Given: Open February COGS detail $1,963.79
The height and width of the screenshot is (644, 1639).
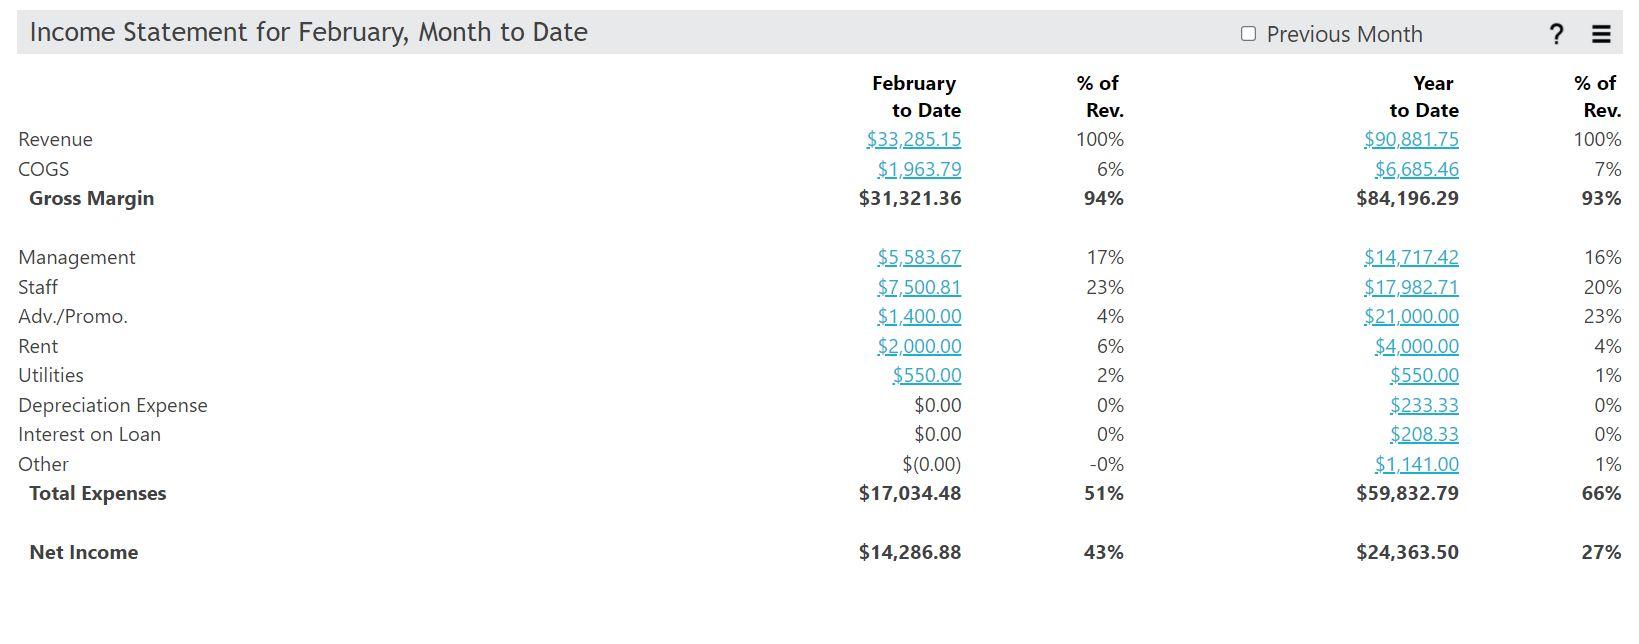Looking at the screenshot, I should pyautogui.click(x=919, y=169).
